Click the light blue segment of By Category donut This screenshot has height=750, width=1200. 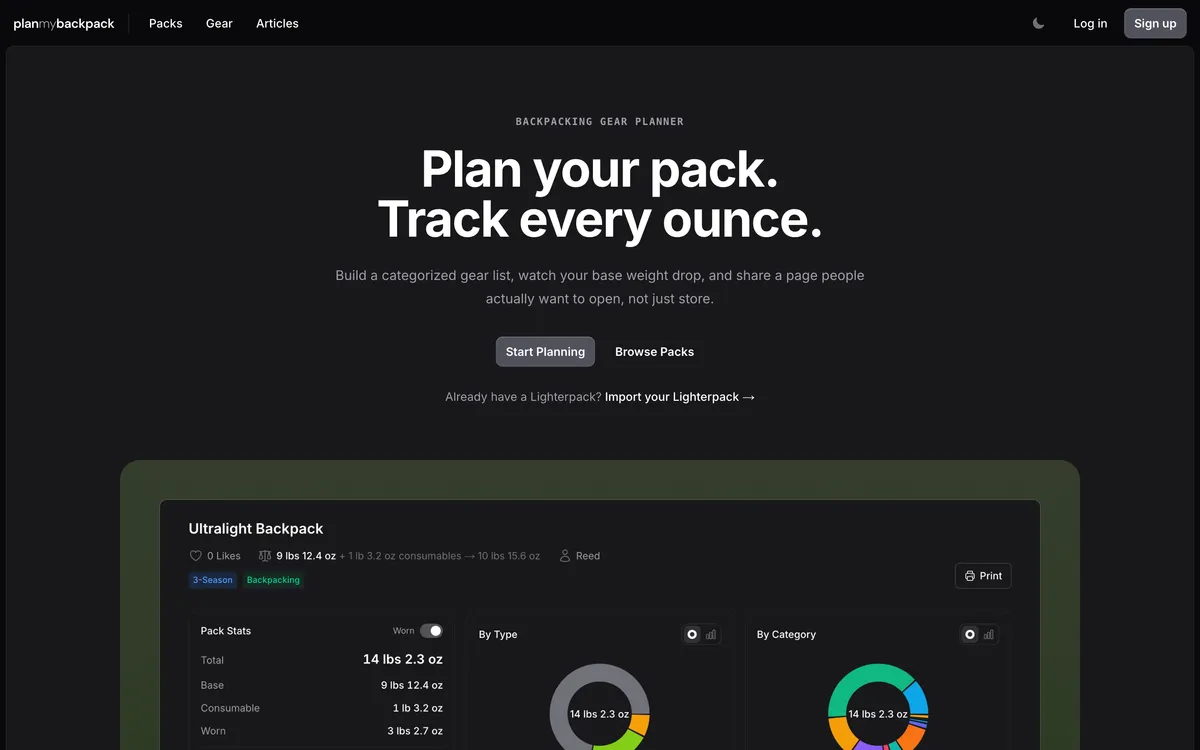pyautogui.click(x=918, y=696)
